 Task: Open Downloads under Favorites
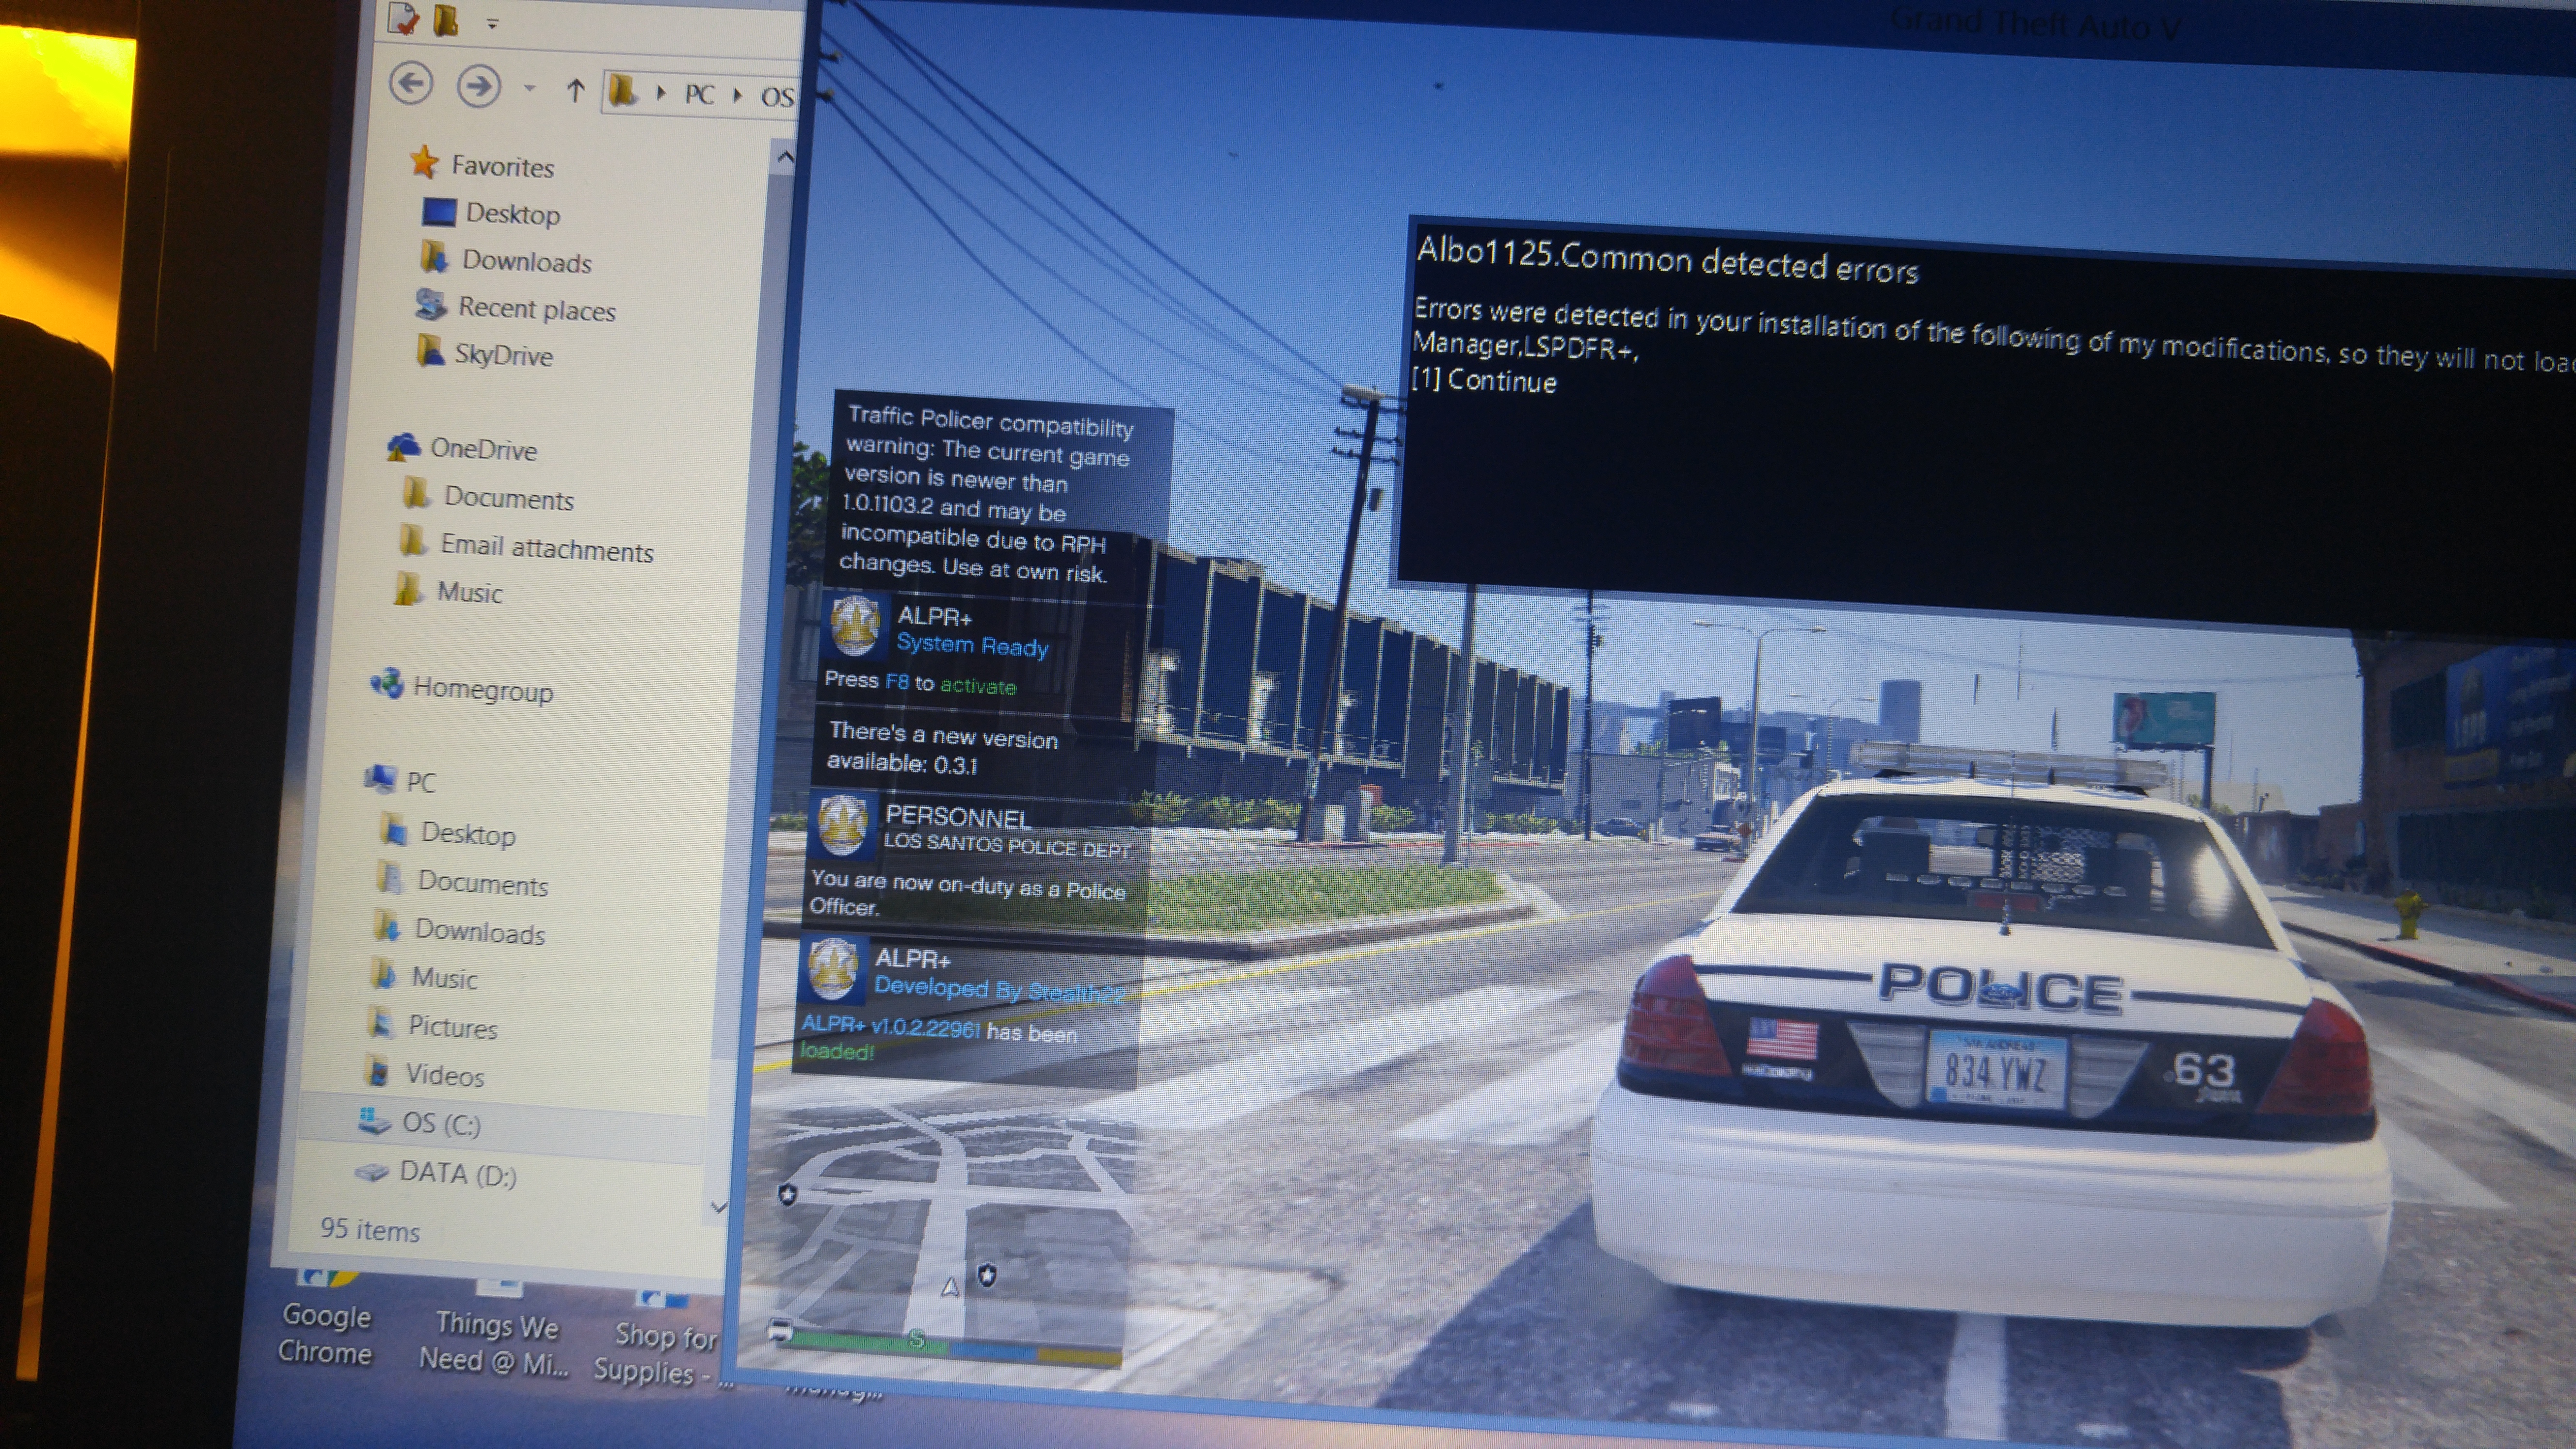click(x=526, y=261)
